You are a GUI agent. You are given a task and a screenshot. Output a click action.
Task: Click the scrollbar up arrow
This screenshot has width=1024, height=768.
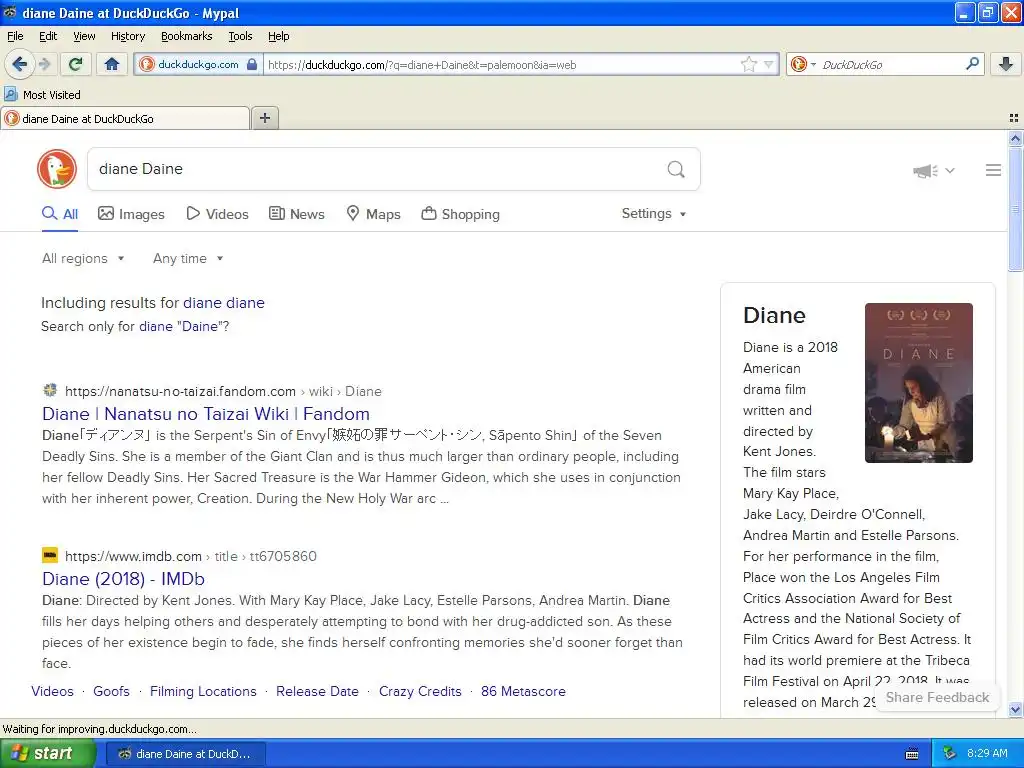click(1015, 138)
